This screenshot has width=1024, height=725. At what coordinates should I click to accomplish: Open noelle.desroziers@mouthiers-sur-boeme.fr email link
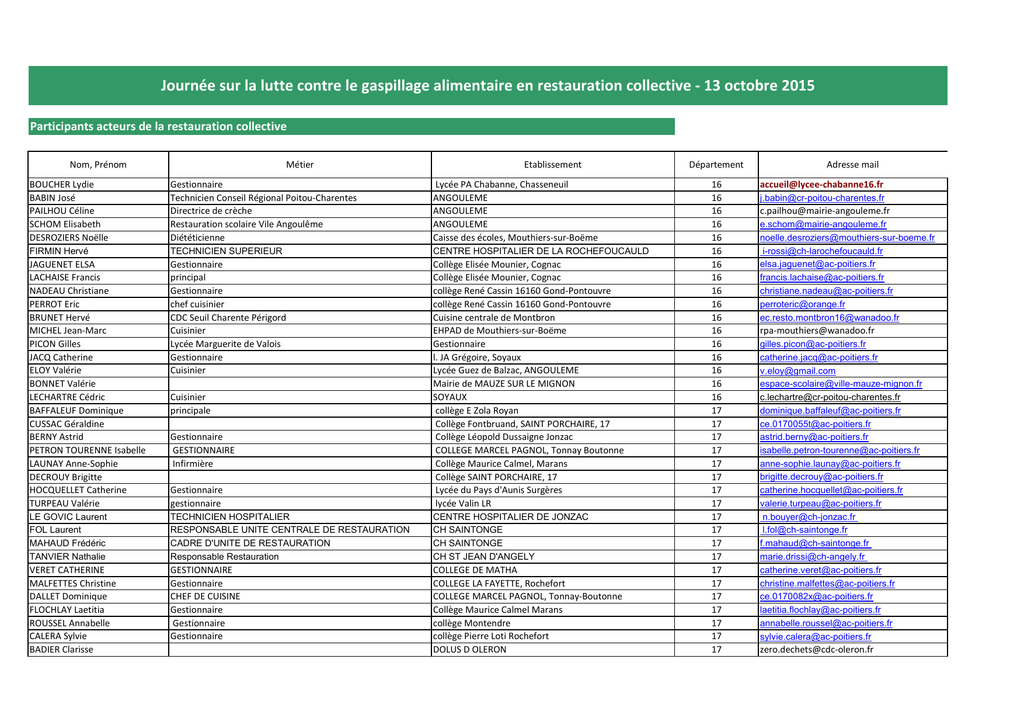pyautogui.click(x=847, y=238)
